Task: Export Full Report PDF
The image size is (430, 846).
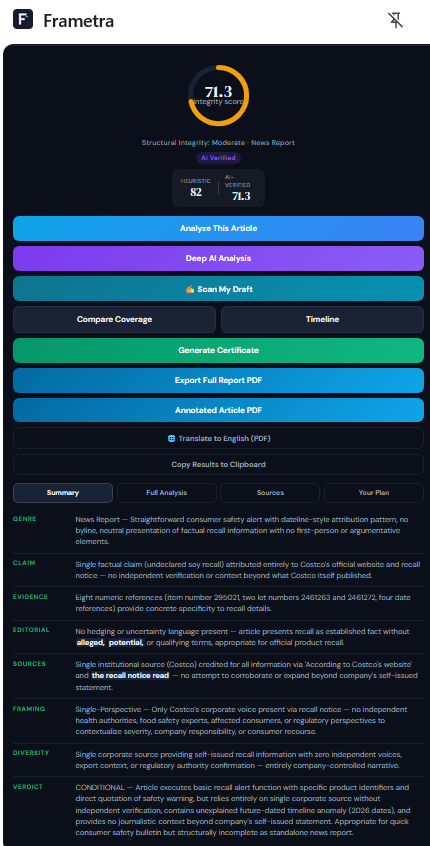Action: pyautogui.click(x=219, y=380)
